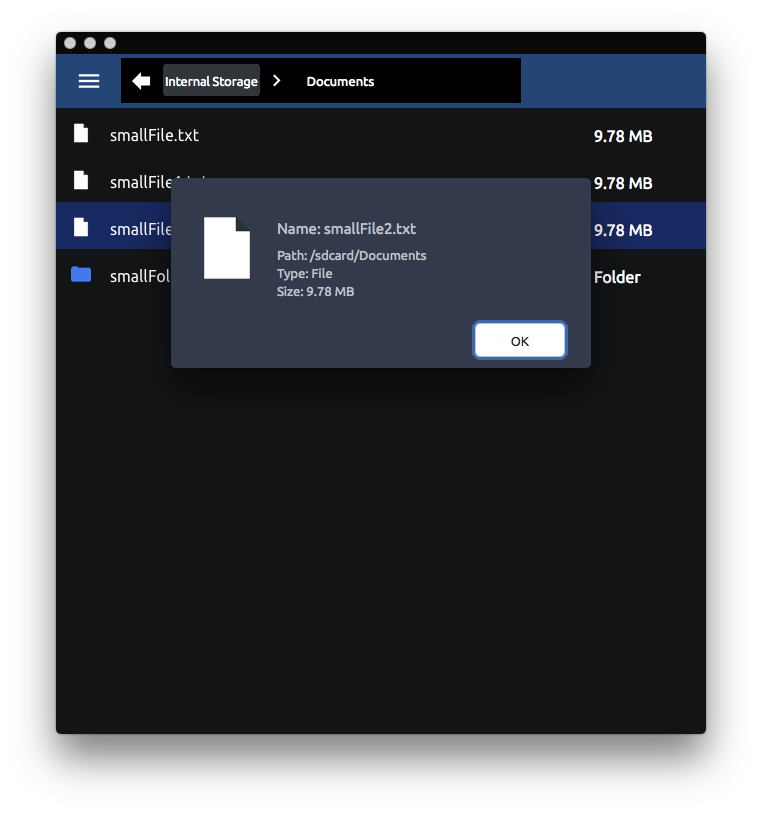This screenshot has height=814, width=762.
Task: Click the smallFile.txt file icon
Action: click(81, 134)
